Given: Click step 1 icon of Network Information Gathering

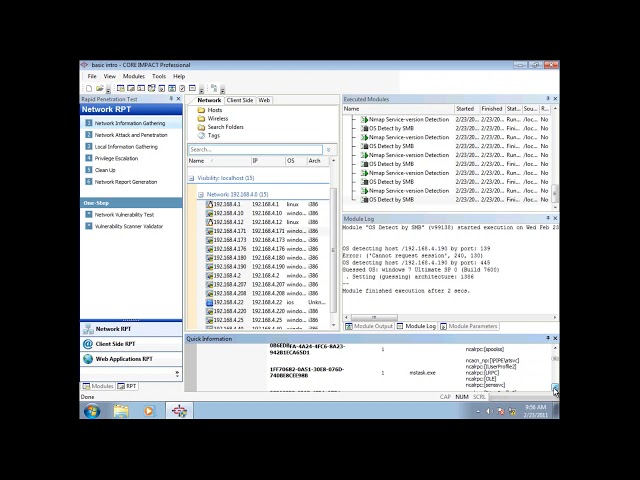Looking at the screenshot, I should (x=89, y=123).
